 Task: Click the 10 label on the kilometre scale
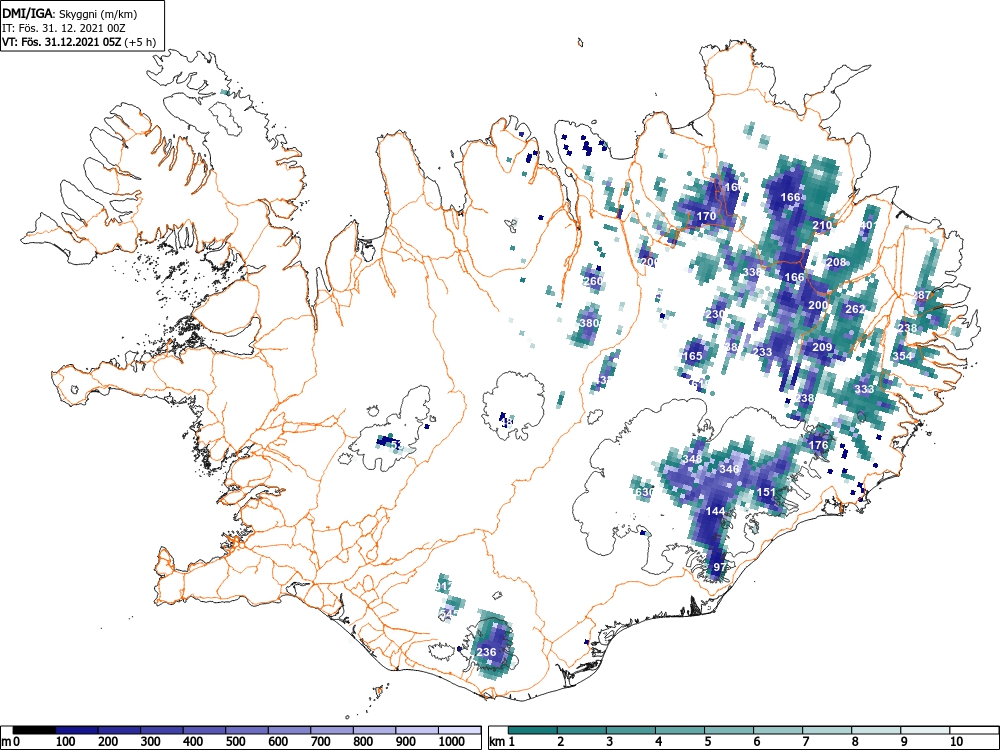(x=956, y=742)
